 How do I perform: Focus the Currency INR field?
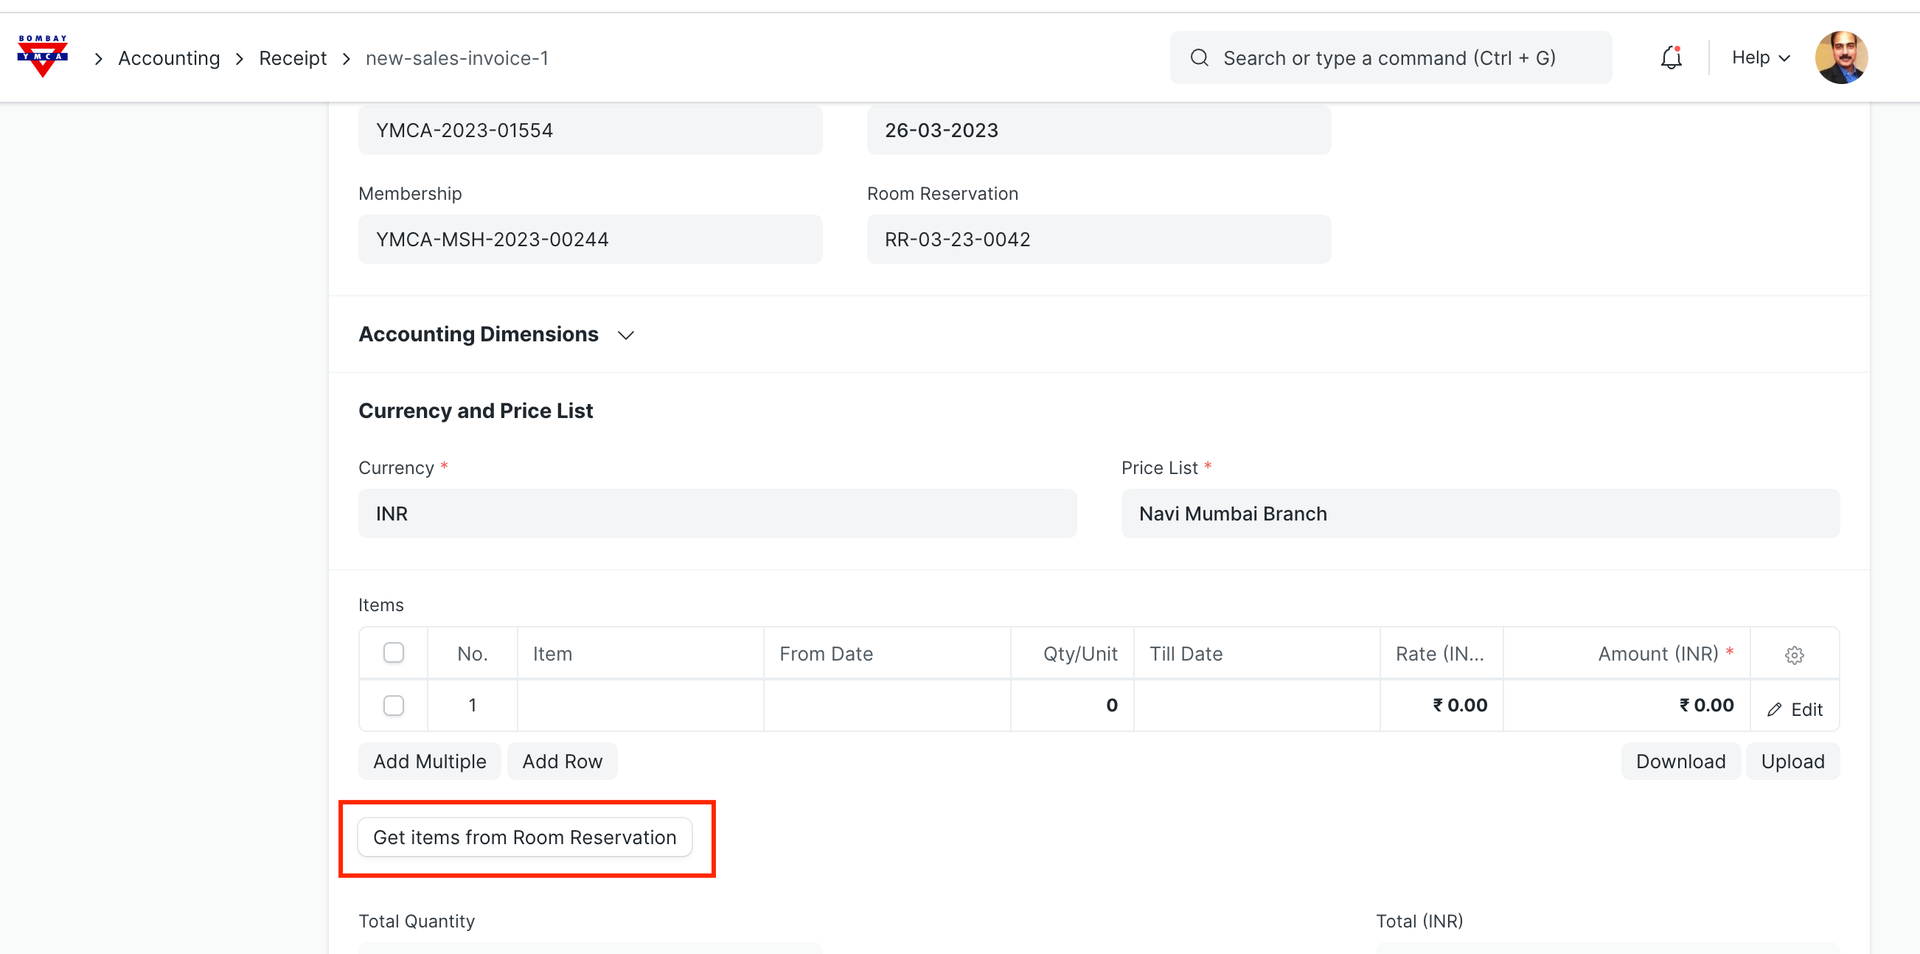point(717,514)
